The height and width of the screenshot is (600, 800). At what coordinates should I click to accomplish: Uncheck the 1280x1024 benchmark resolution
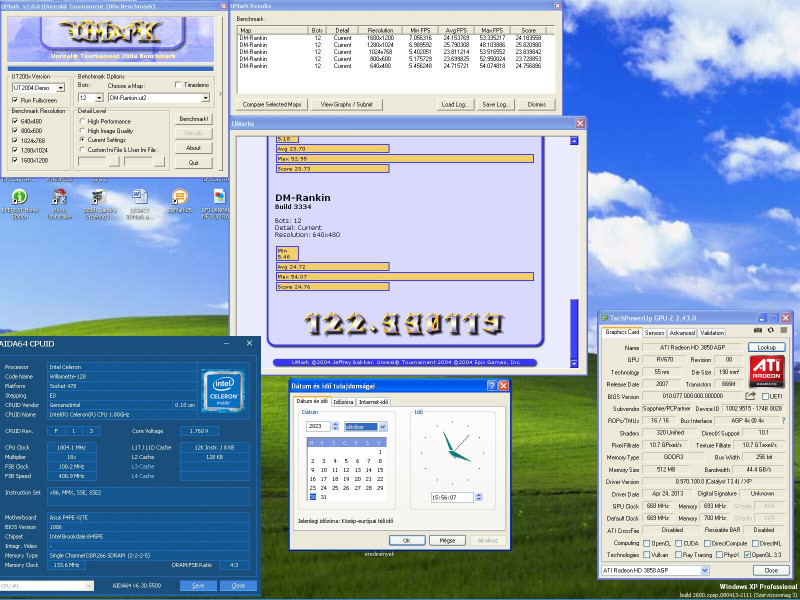[15, 150]
